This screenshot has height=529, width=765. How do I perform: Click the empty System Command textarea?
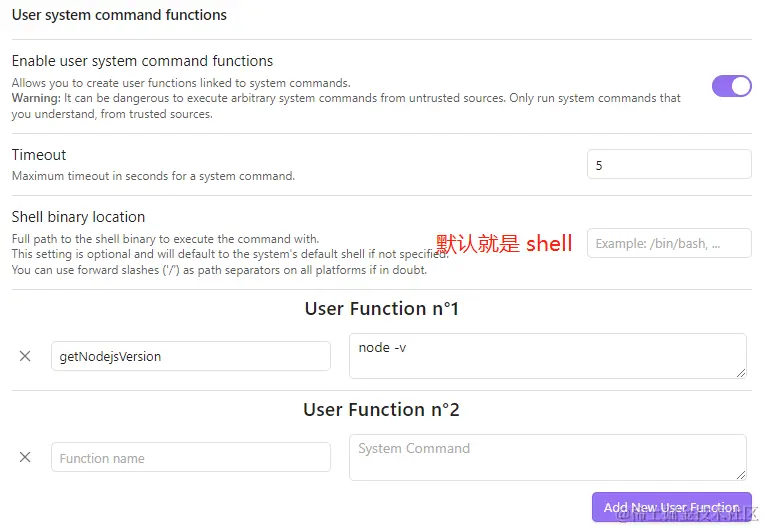547,457
